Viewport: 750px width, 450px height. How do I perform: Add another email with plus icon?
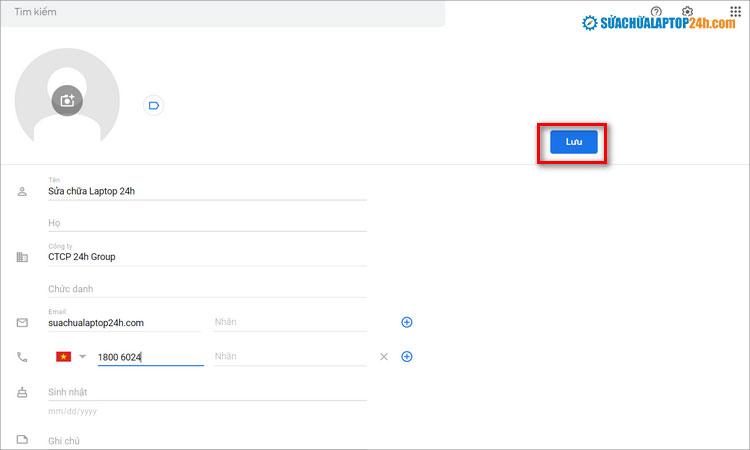coord(407,322)
